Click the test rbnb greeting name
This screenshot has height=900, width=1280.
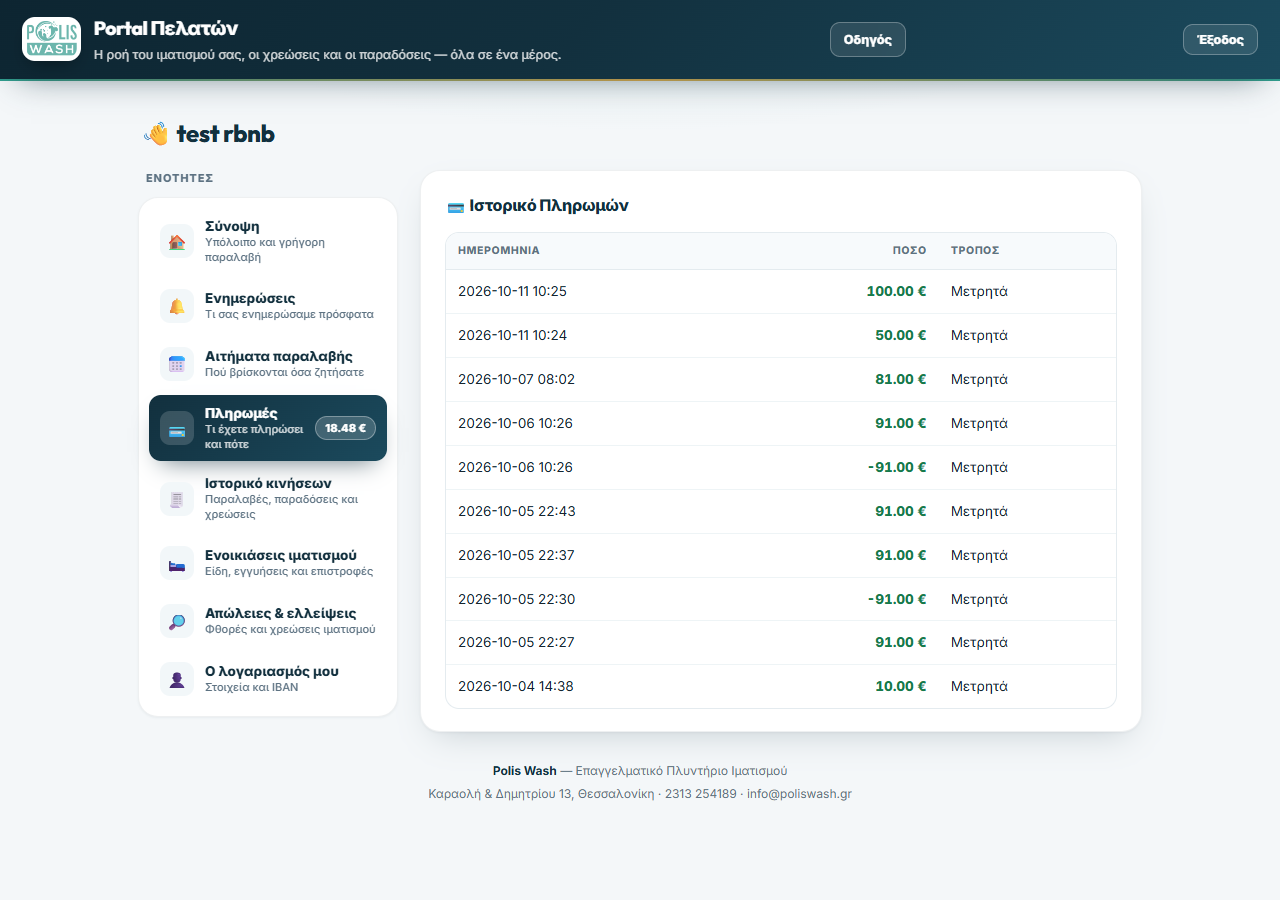pos(225,134)
